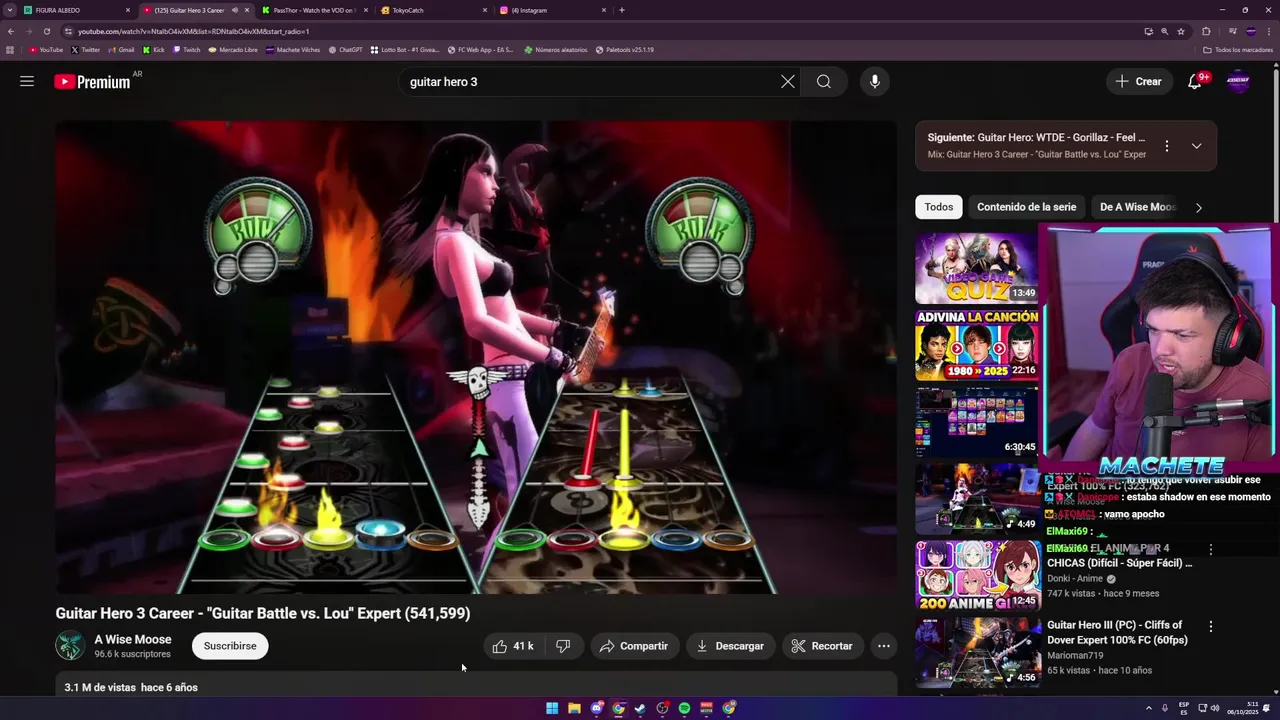Open the YouTube bookmark
The image size is (1280, 720).
coord(46,50)
